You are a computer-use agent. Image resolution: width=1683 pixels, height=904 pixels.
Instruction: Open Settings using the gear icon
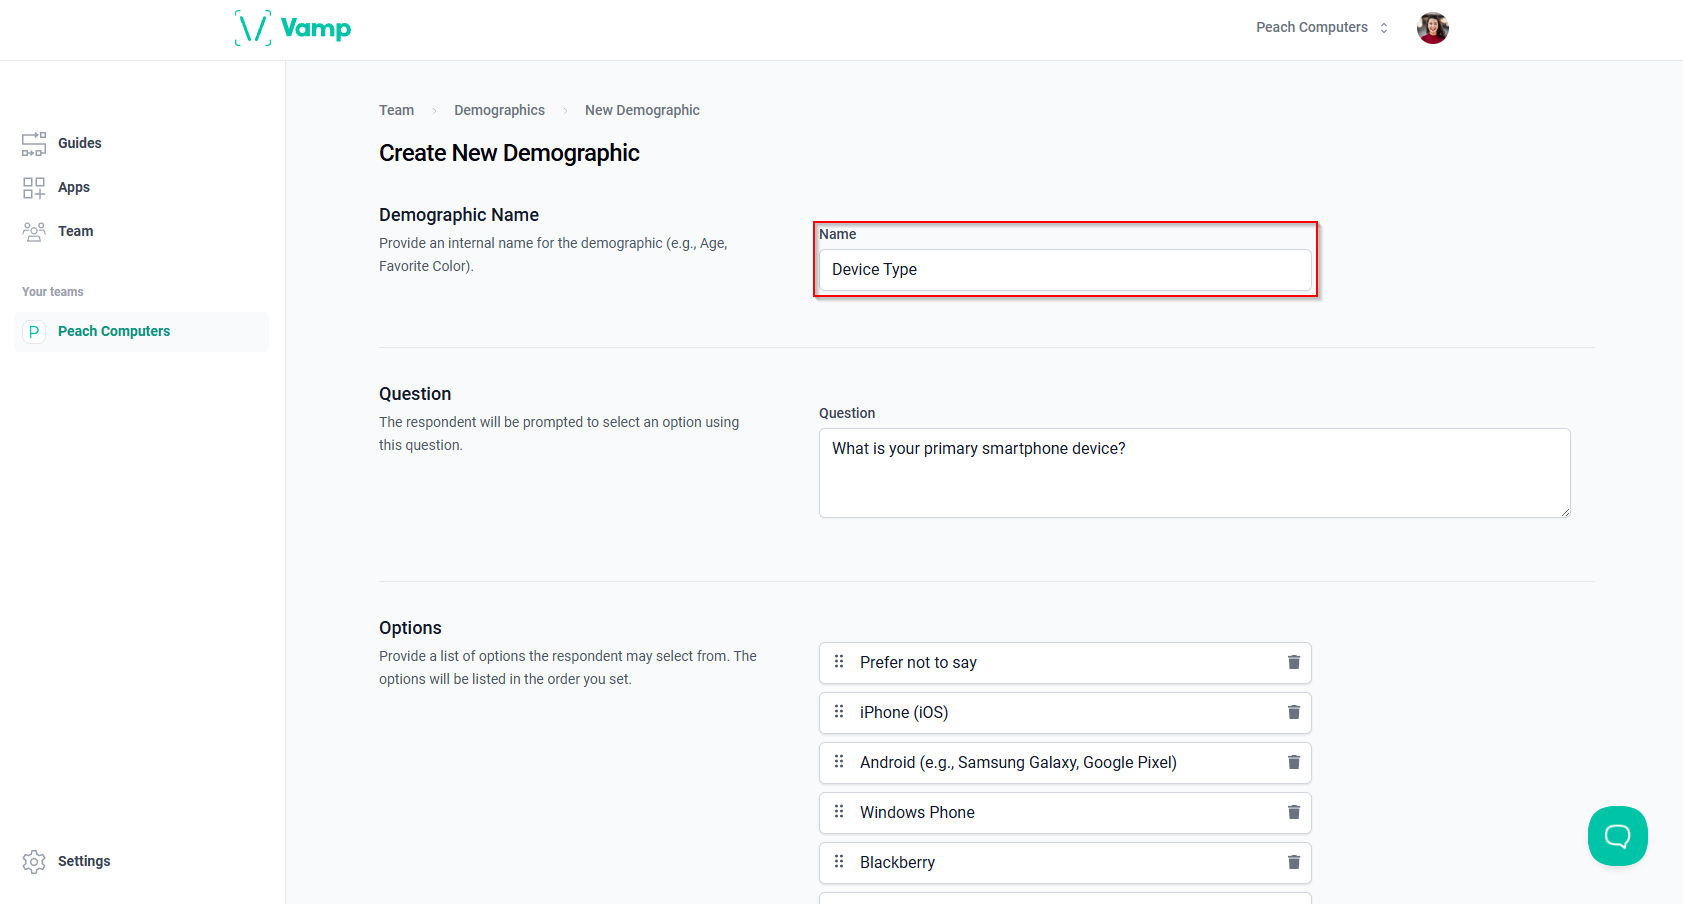34,861
